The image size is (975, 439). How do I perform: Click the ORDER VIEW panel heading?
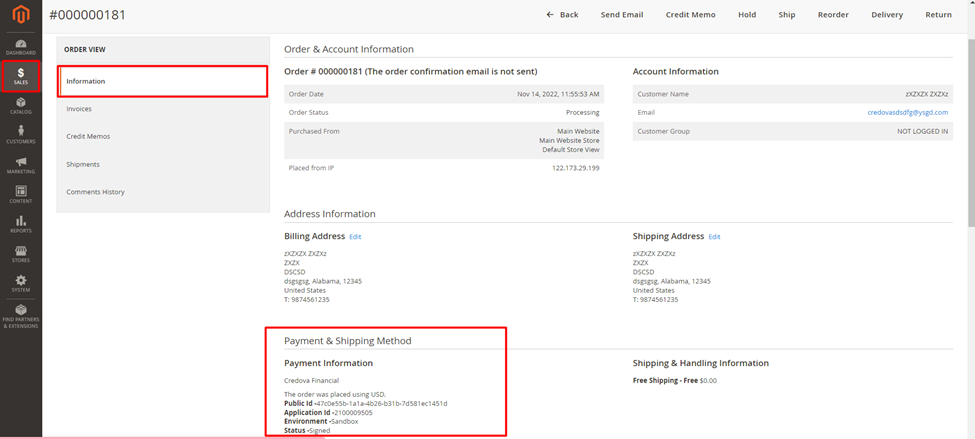(x=85, y=49)
